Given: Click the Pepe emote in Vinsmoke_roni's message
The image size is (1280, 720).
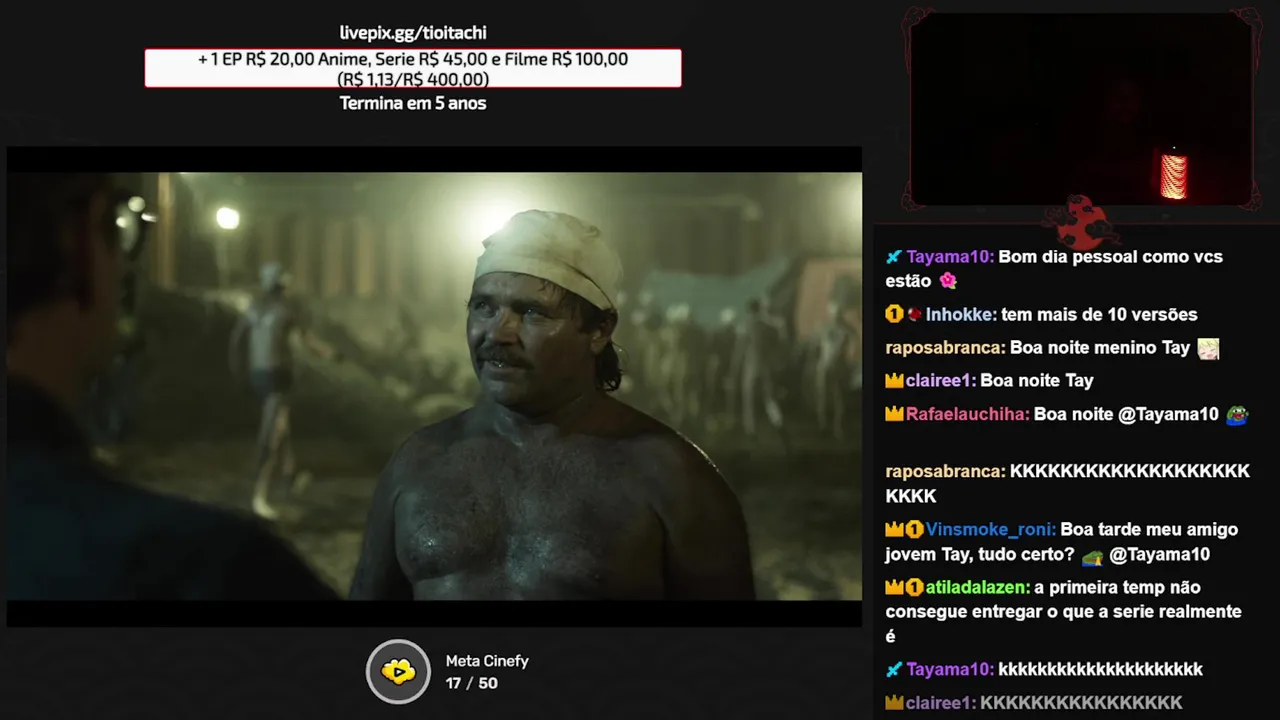Looking at the screenshot, I should (1092, 555).
